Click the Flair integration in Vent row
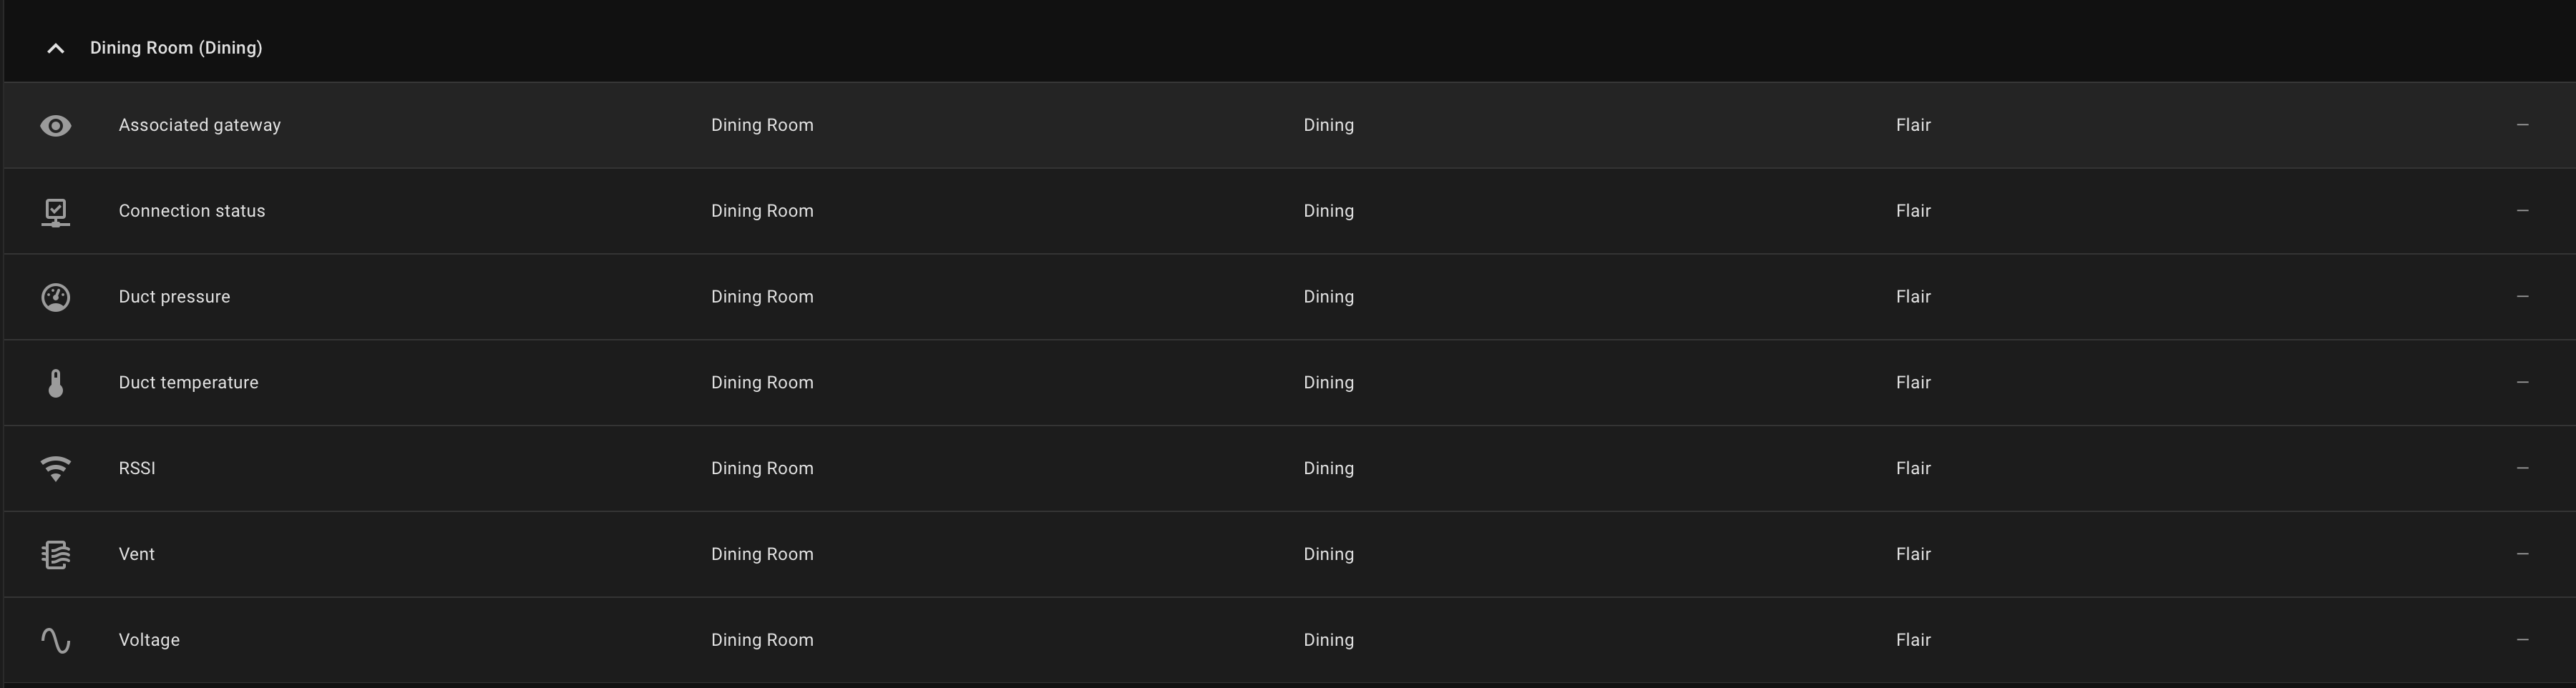Screen dimensions: 2576x688 tap(1913, 554)
